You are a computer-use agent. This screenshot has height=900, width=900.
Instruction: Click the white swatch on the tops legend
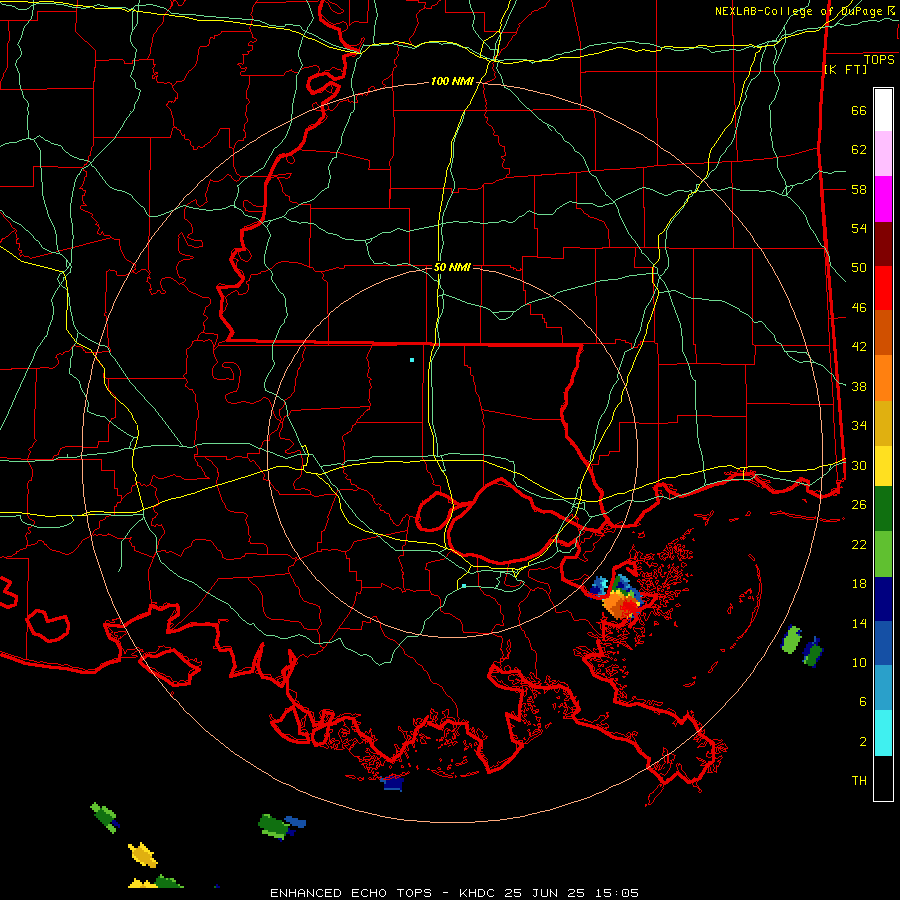883,110
